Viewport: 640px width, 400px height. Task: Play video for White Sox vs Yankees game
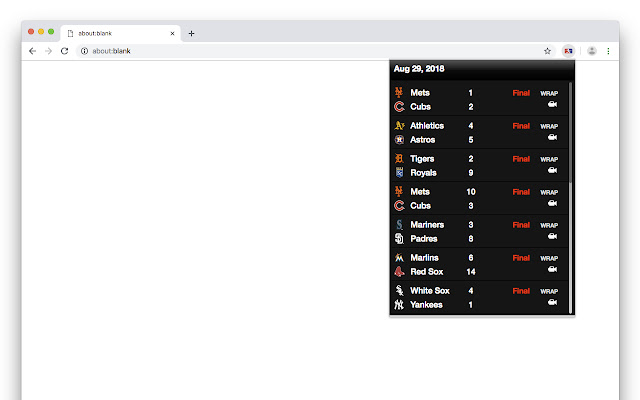[x=552, y=302]
